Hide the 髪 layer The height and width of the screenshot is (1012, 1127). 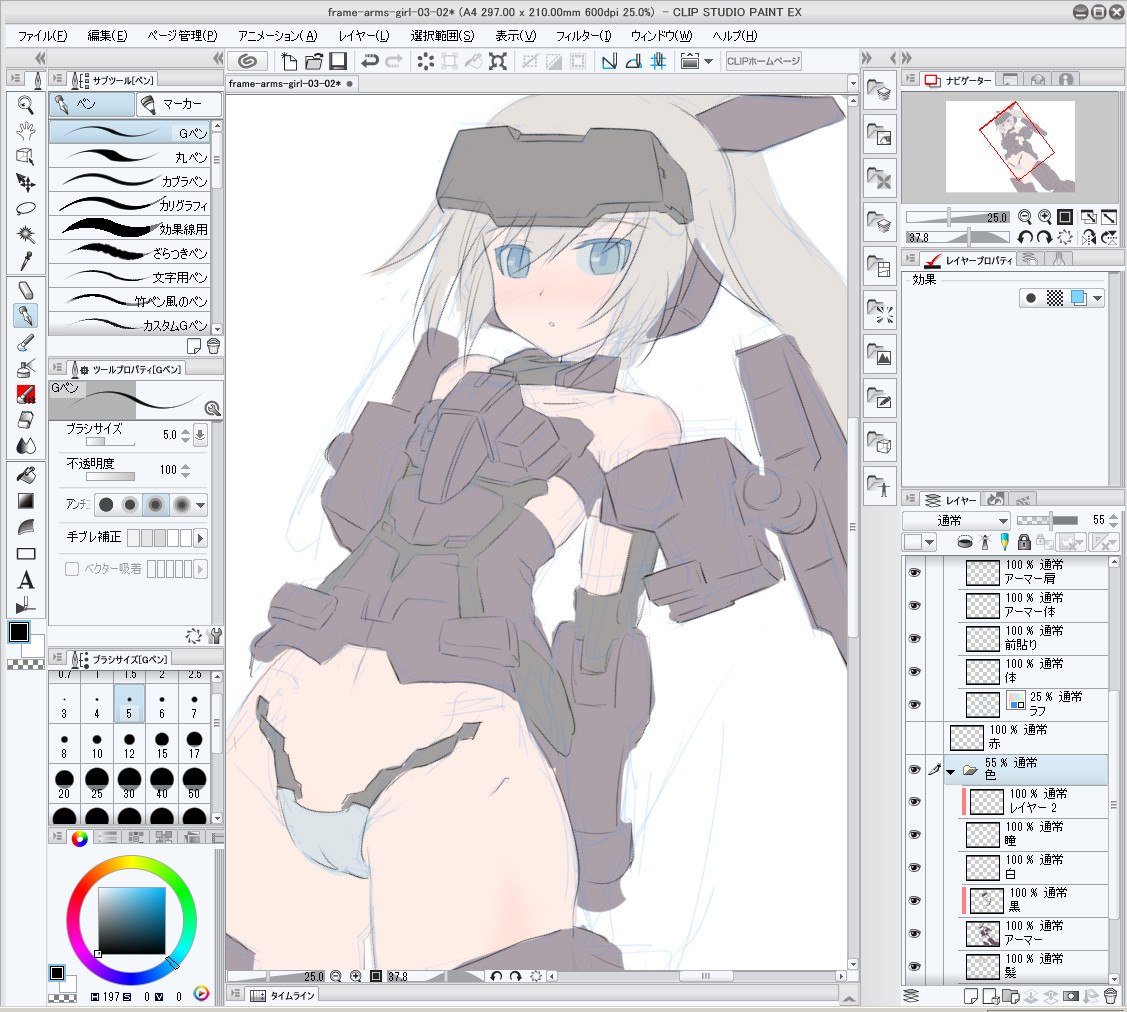click(914, 967)
